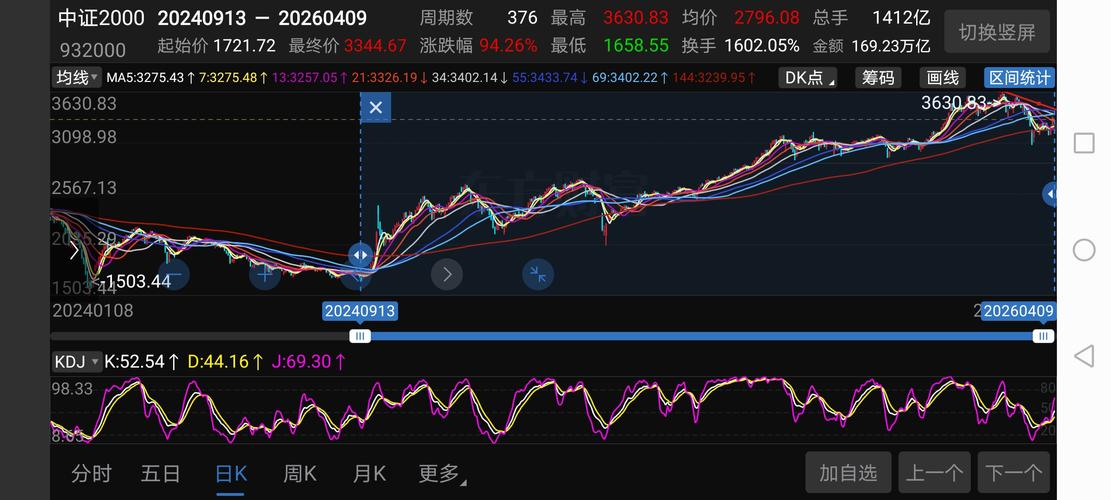1111x500 pixels.
Task: Zoom in the chart with plus icon
Action: pos(265,274)
